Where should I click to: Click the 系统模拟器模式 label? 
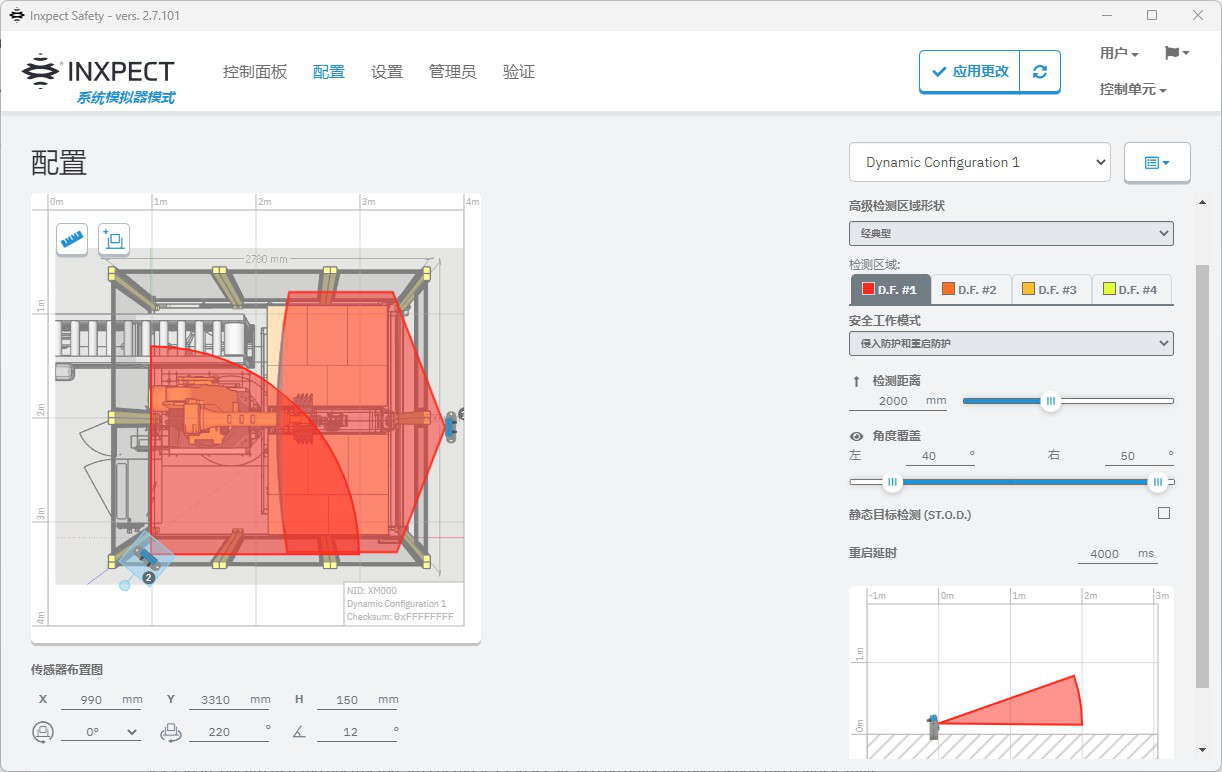[126, 98]
